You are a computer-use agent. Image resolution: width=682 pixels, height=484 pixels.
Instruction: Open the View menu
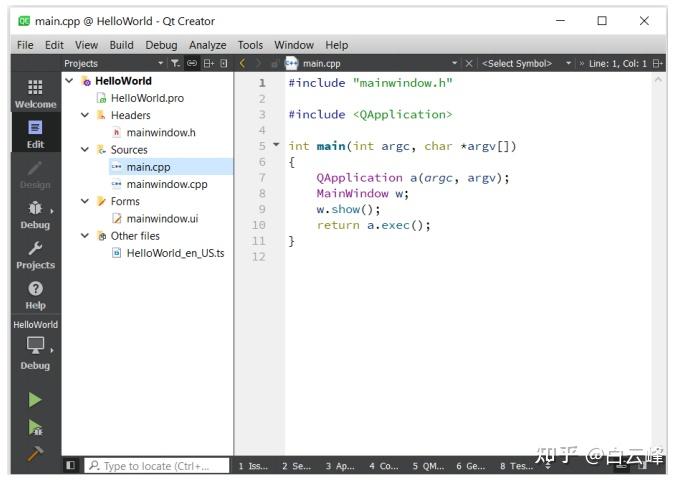coord(86,45)
